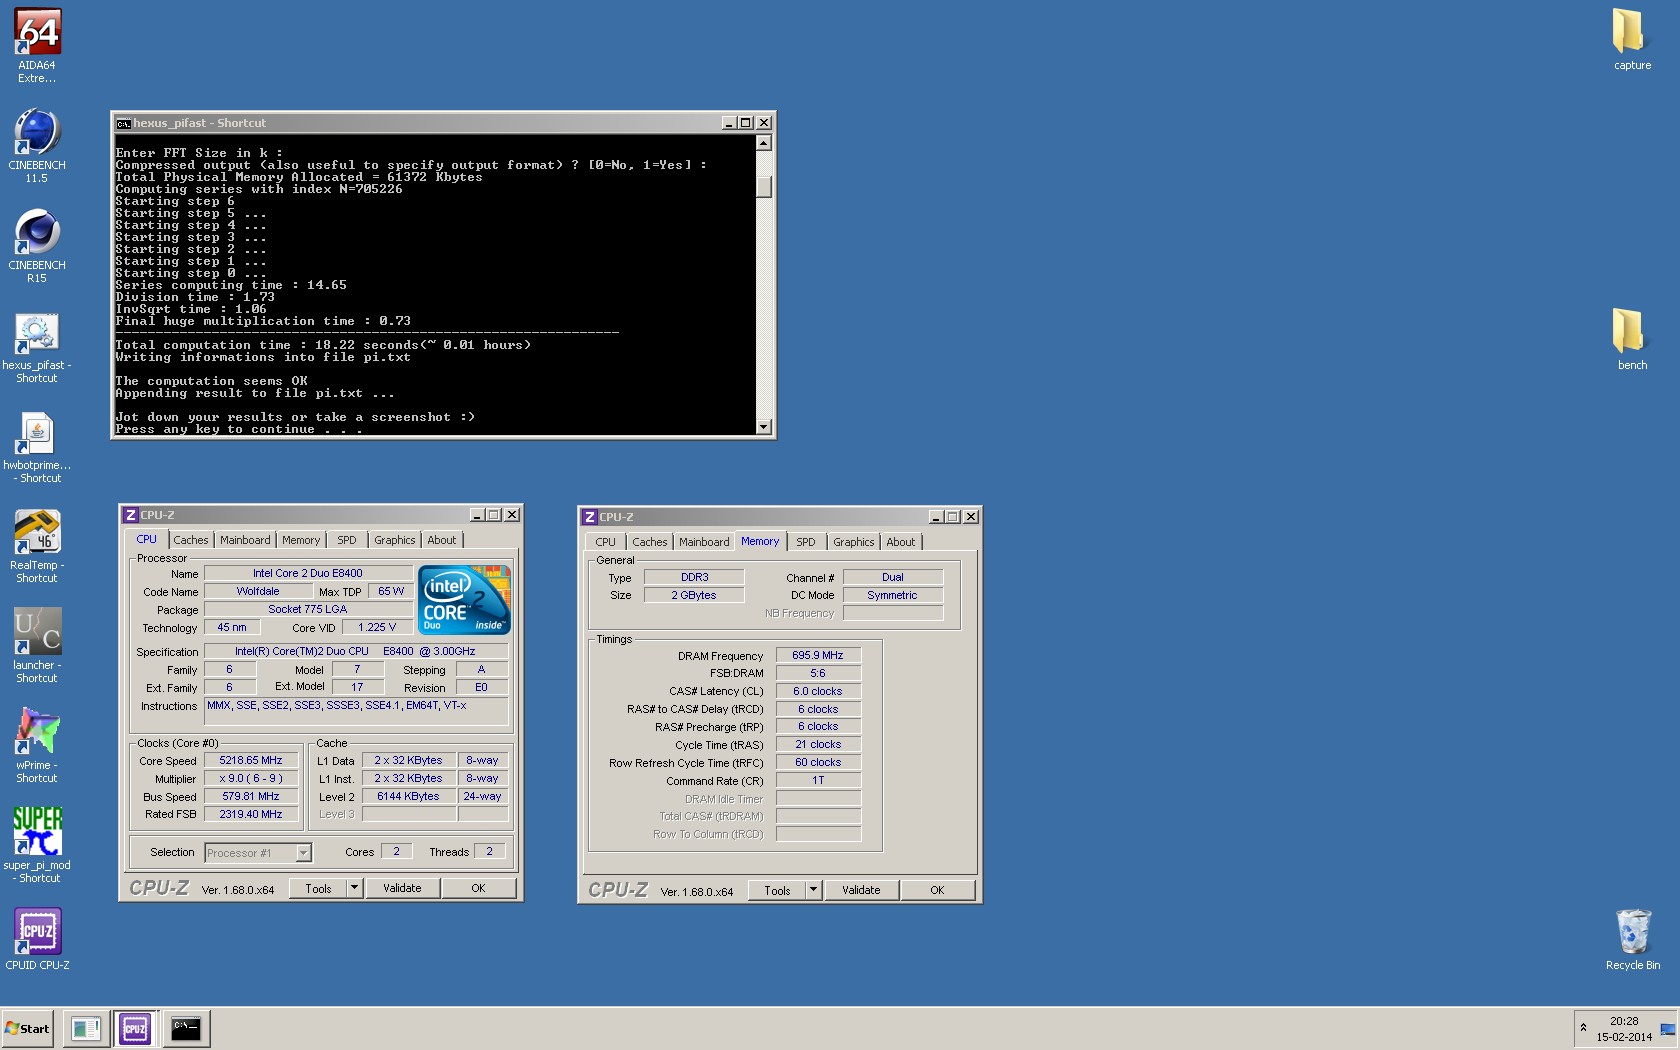This screenshot has height=1050, width=1680.
Task: Click the Level 2 cache value 6144 KBytes
Action: click(x=408, y=797)
